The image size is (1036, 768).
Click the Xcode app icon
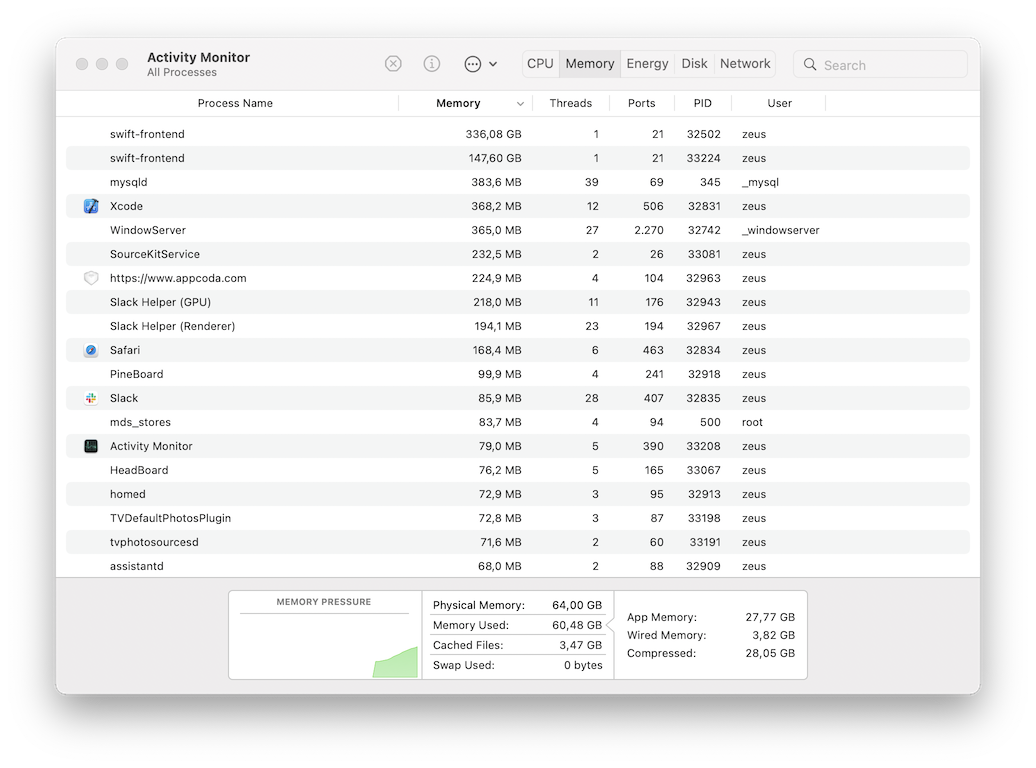point(91,206)
